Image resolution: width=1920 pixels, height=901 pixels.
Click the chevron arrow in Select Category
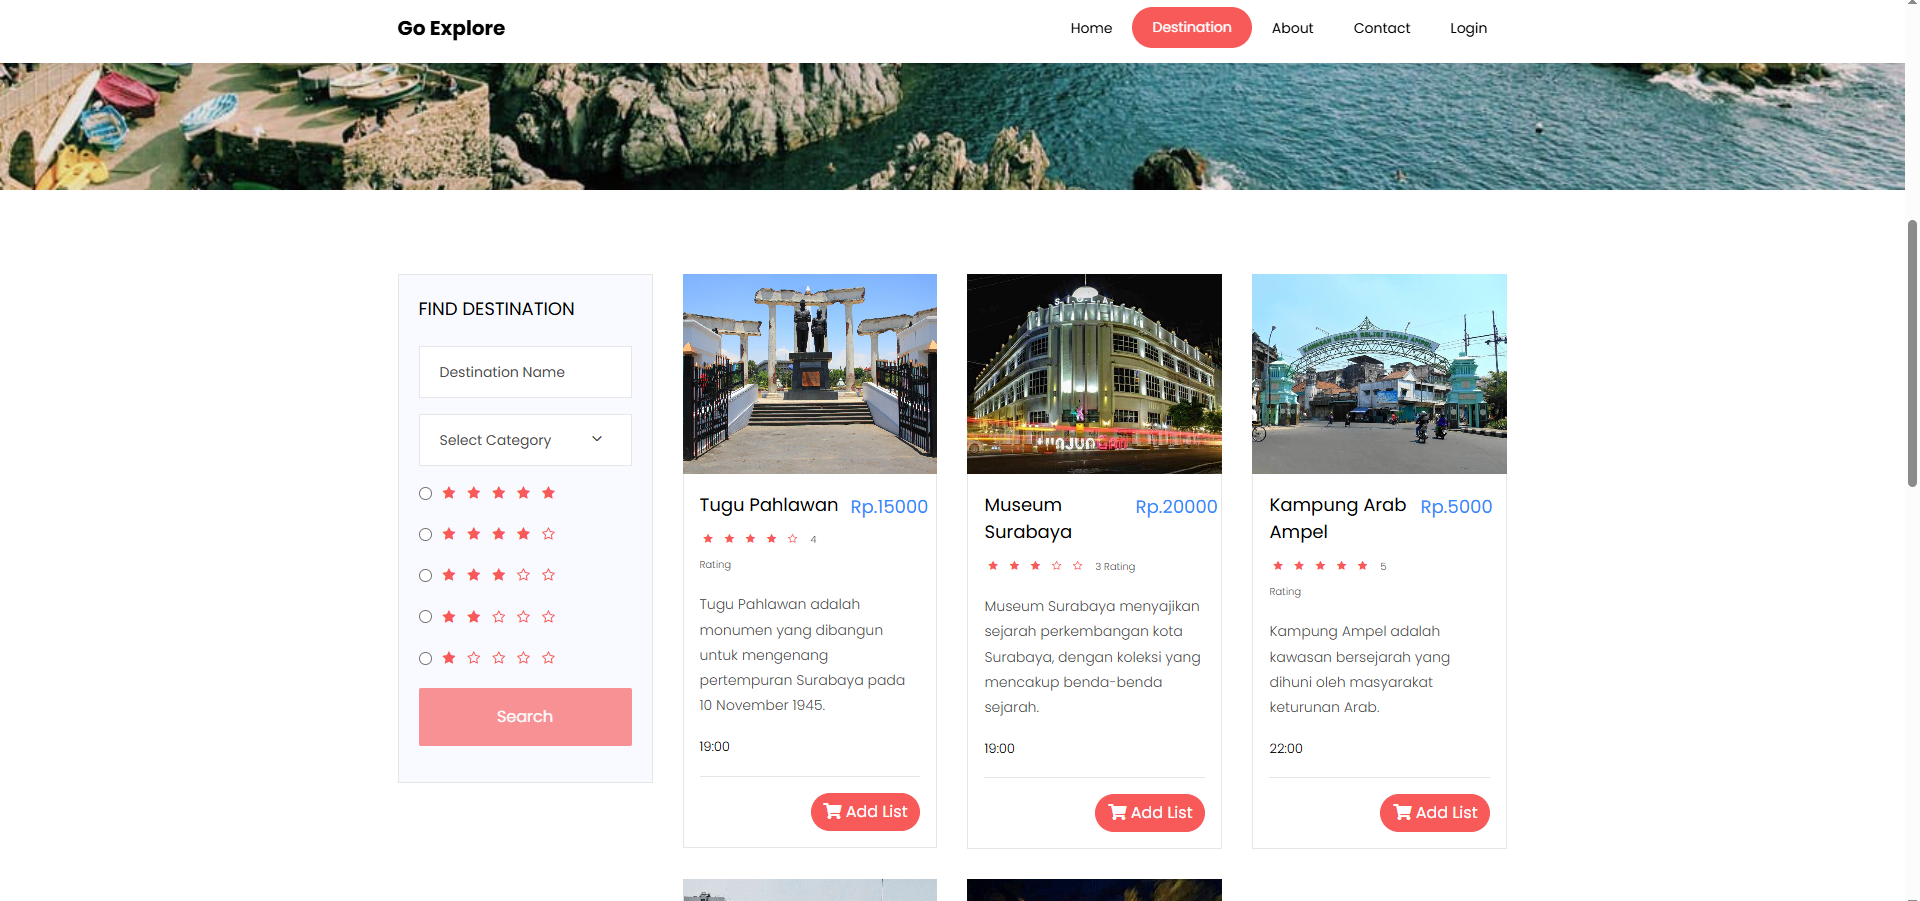click(x=597, y=439)
